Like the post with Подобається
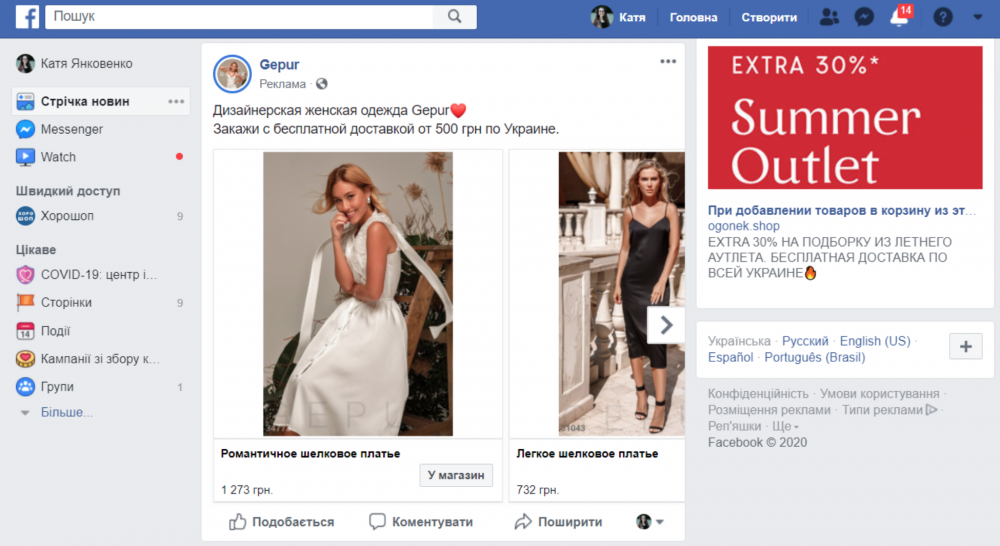The height and width of the screenshot is (546, 1000). (x=281, y=522)
